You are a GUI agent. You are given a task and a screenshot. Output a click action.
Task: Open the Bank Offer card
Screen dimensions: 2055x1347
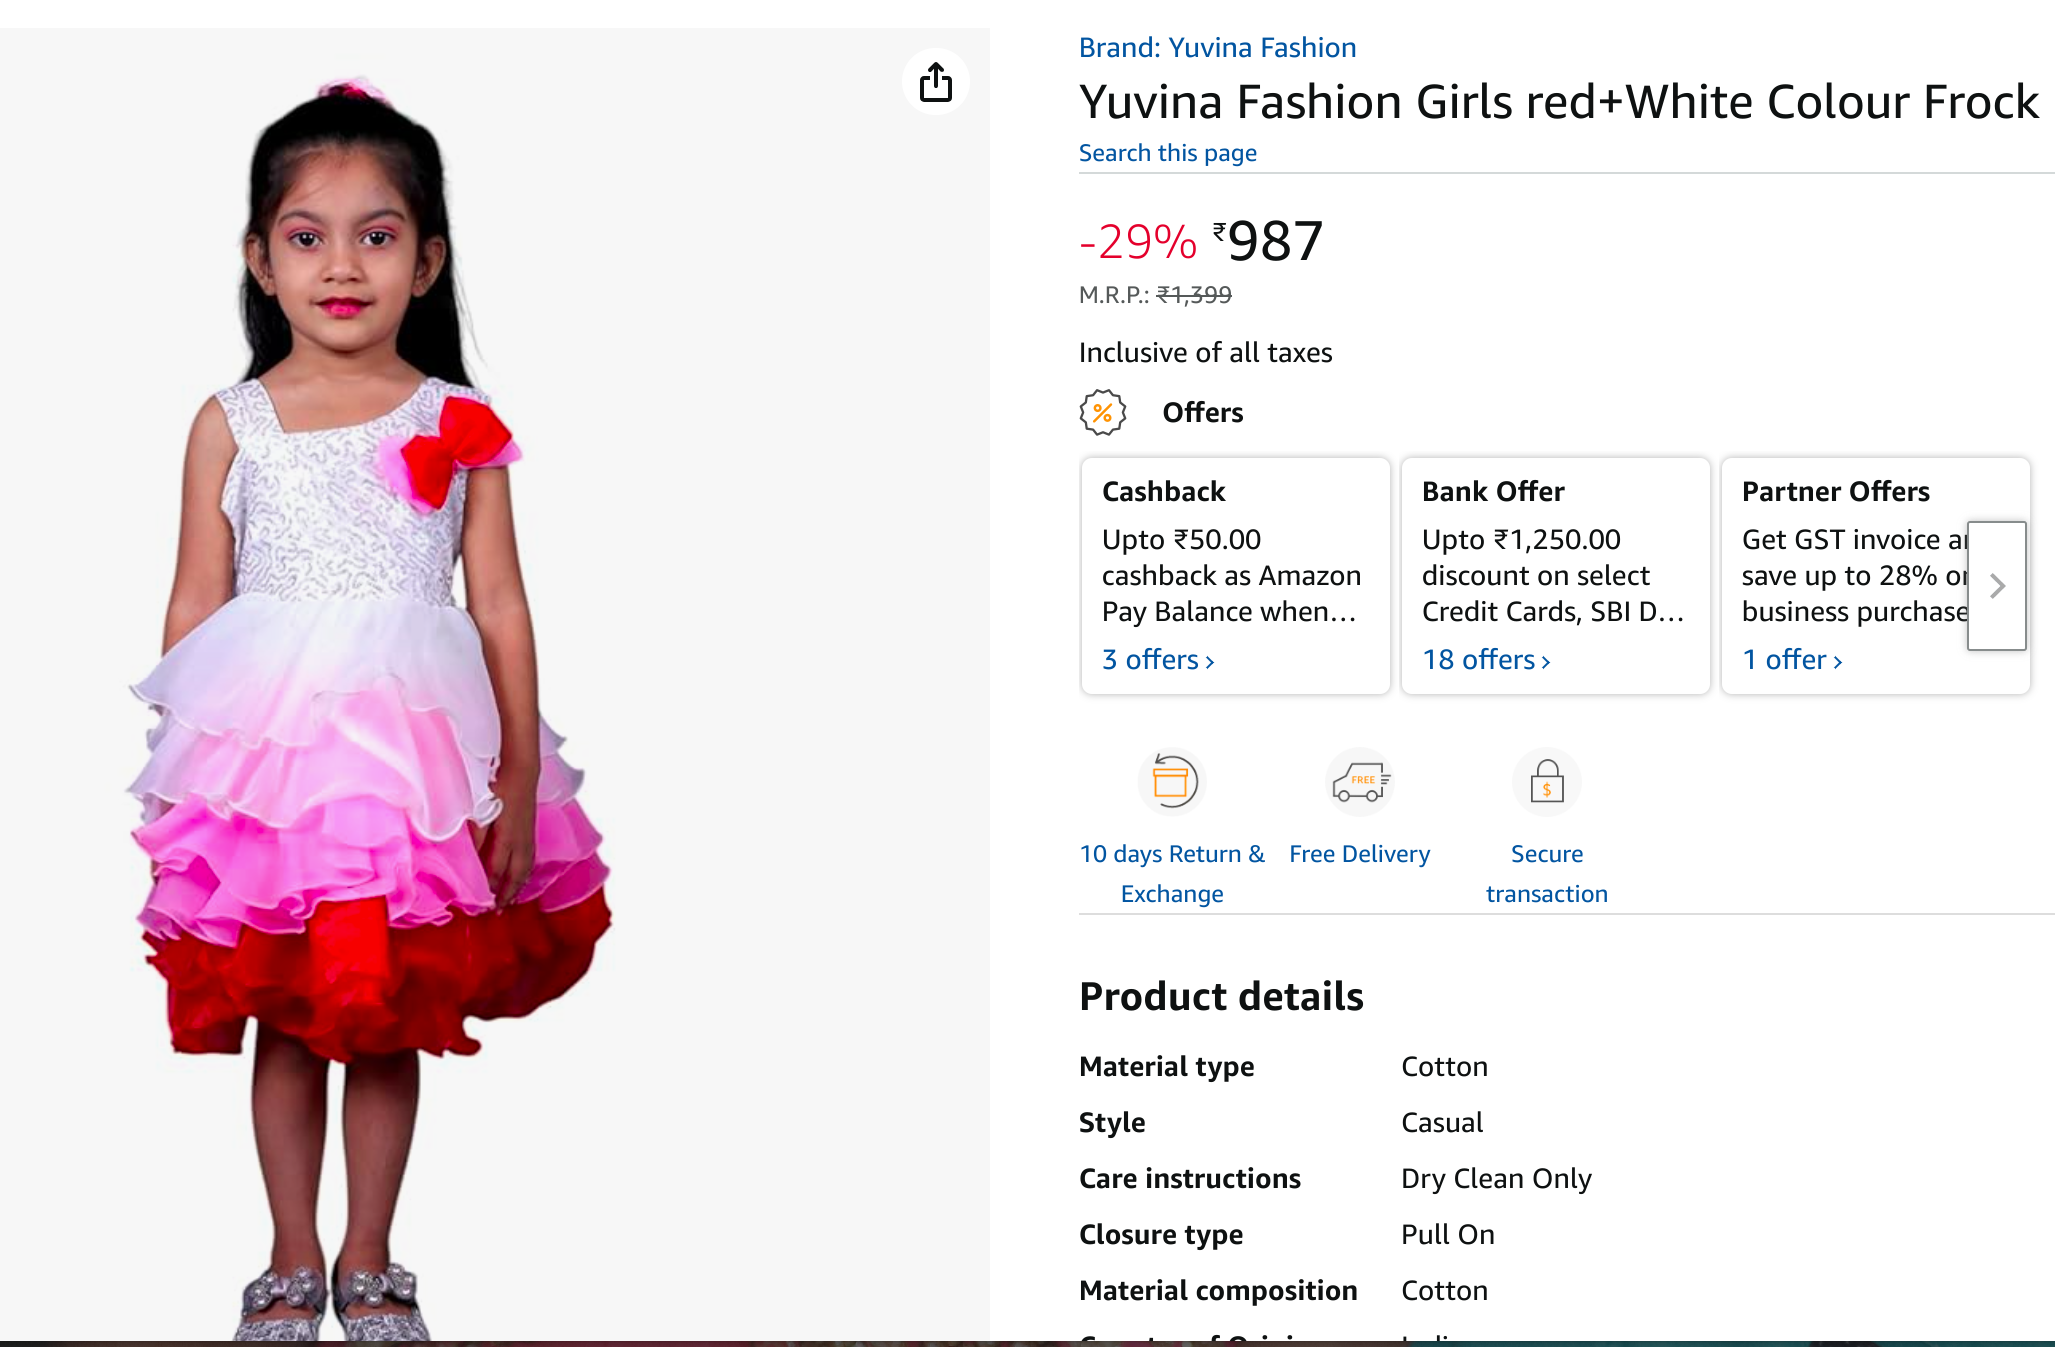pos(1555,560)
